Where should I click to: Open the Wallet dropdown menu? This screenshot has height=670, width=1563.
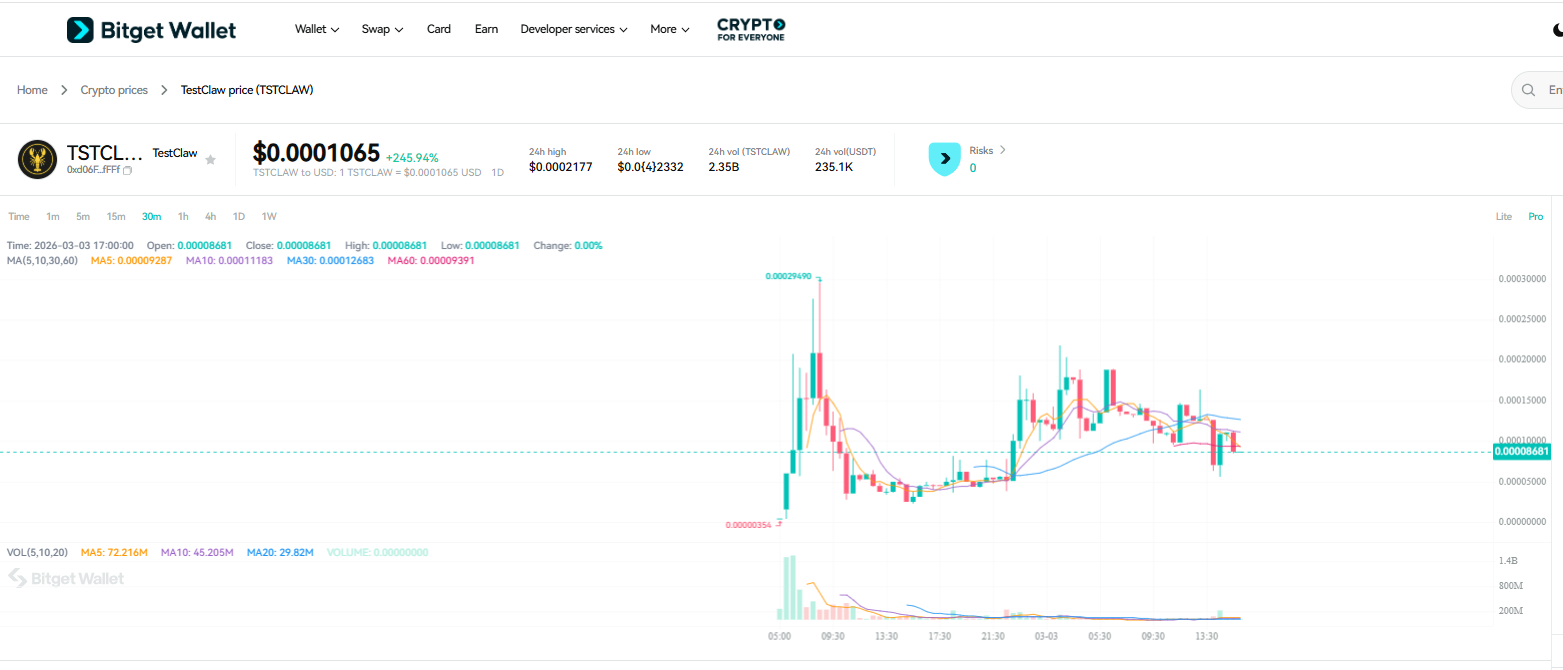tap(316, 29)
